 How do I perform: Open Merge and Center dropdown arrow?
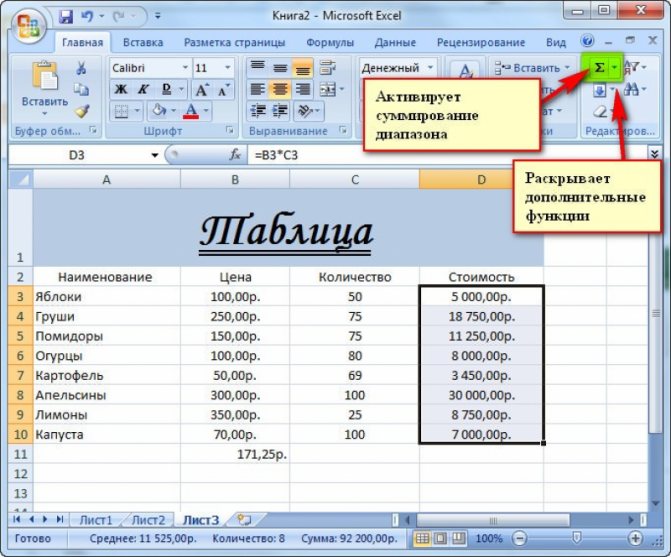click(x=342, y=89)
